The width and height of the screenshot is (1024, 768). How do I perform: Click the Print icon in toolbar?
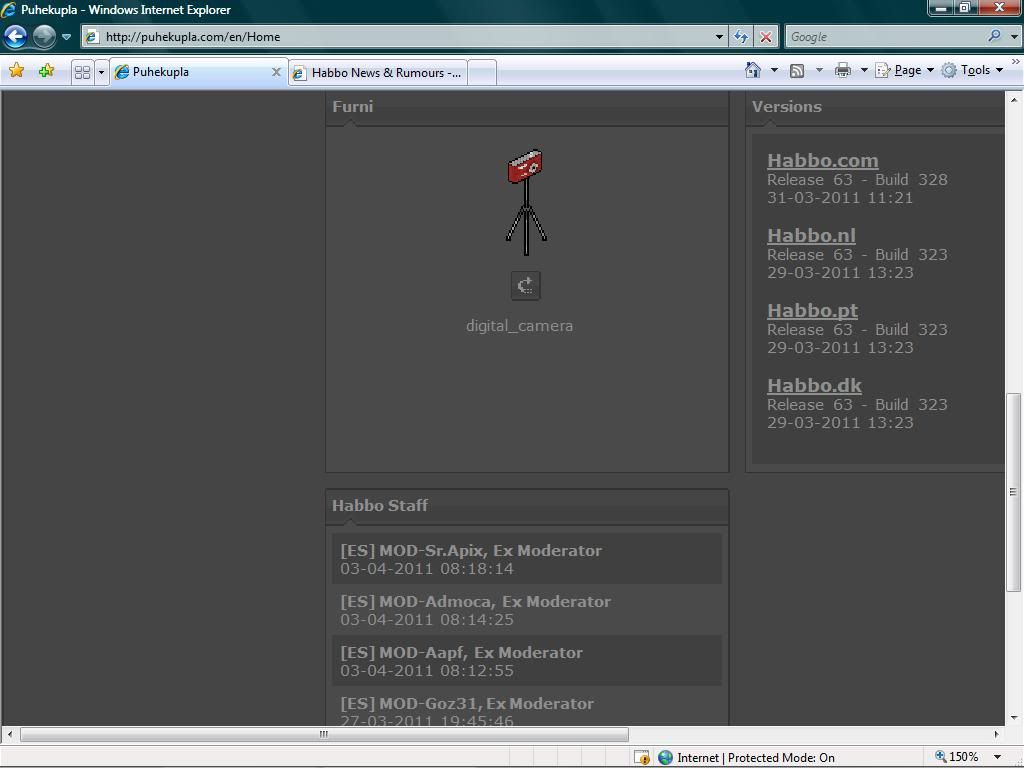click(x=842, y=70)
